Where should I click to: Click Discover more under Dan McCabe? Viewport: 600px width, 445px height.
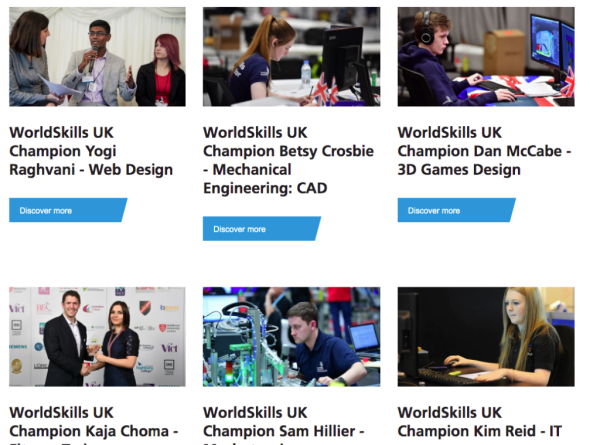pos(457,210)
